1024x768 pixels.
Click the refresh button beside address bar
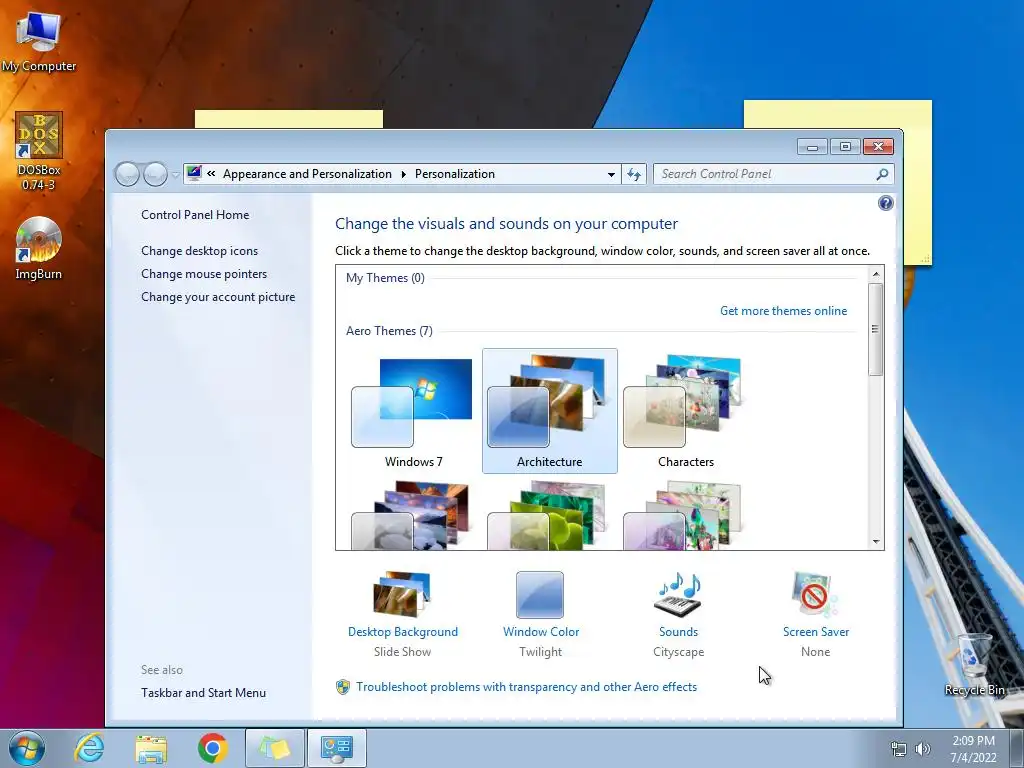(x=634, y=174)
